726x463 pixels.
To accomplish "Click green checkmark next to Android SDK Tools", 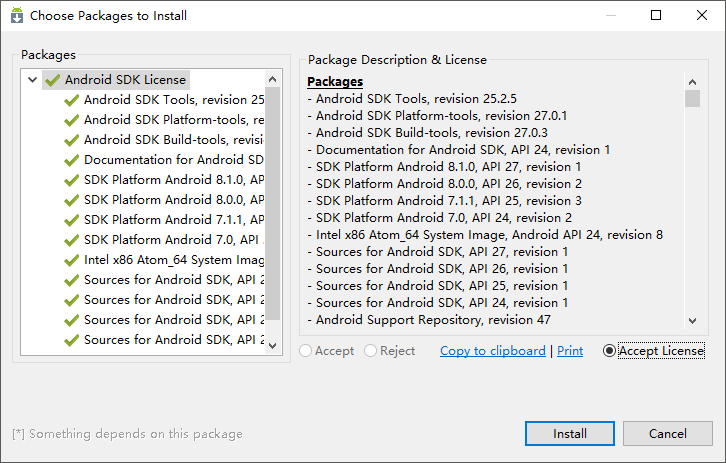I will (x=71, y=100).
